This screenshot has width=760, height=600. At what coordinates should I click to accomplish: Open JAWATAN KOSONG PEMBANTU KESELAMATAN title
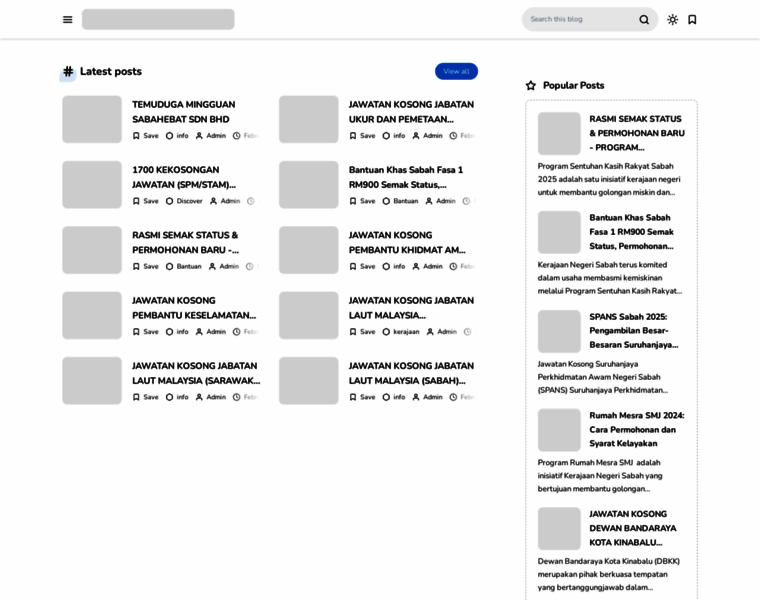pyautogui.click(x=194, y=308)
